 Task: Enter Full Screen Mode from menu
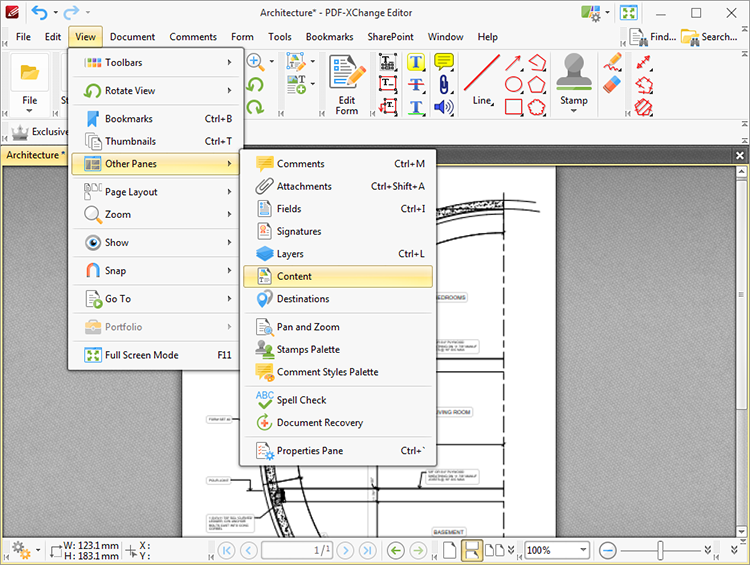coord(155,355)
